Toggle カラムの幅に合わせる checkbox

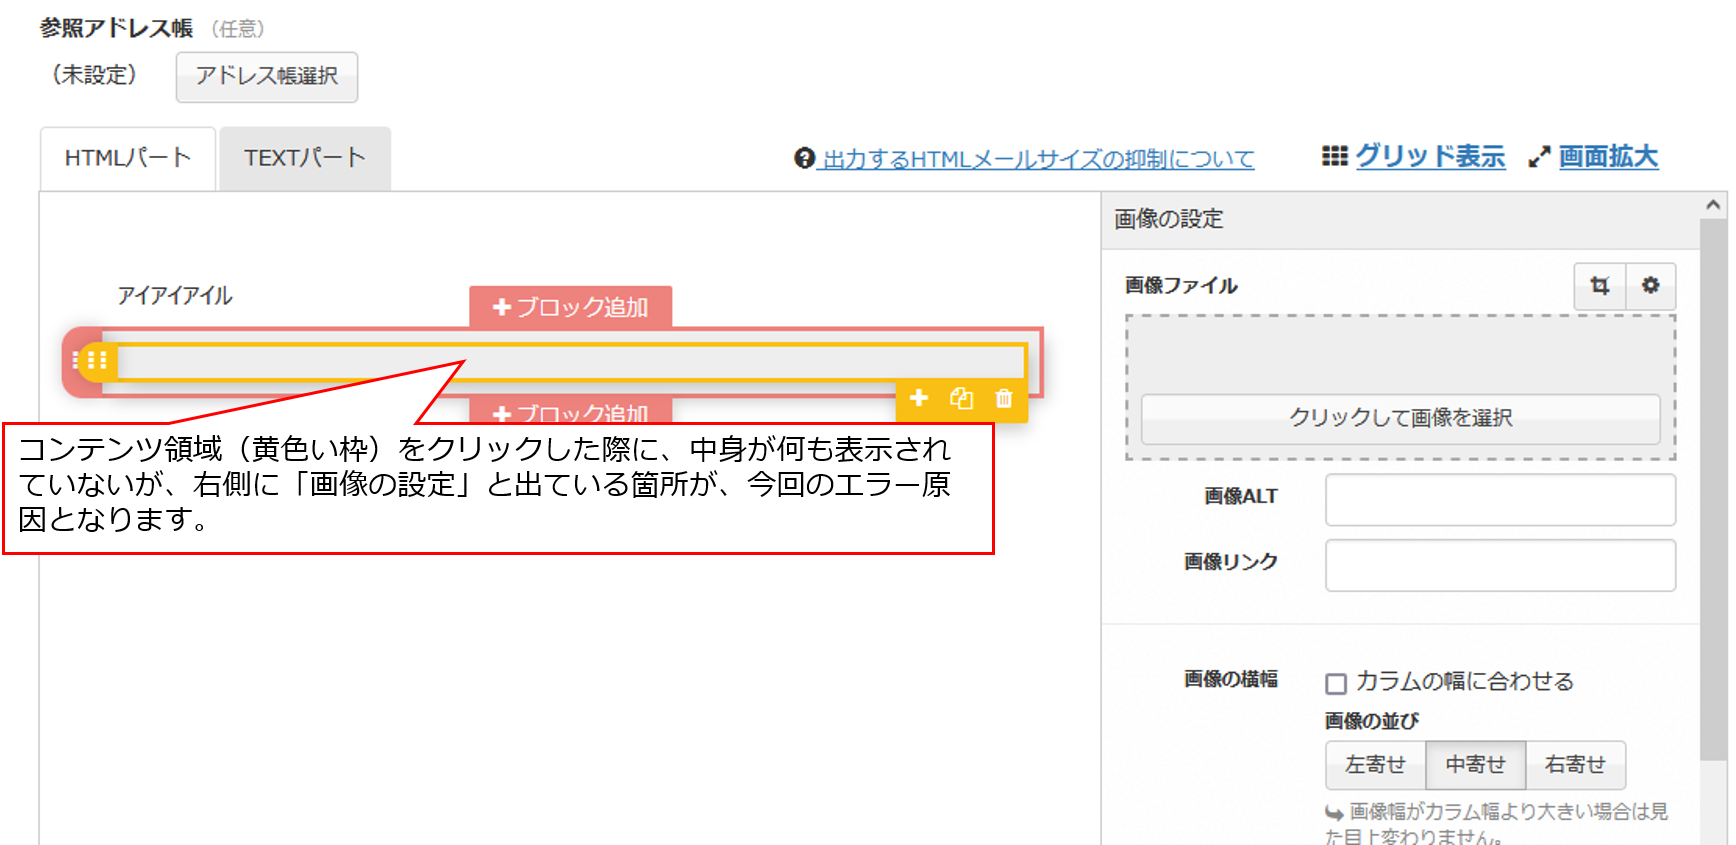click(x=1336, y=683)
